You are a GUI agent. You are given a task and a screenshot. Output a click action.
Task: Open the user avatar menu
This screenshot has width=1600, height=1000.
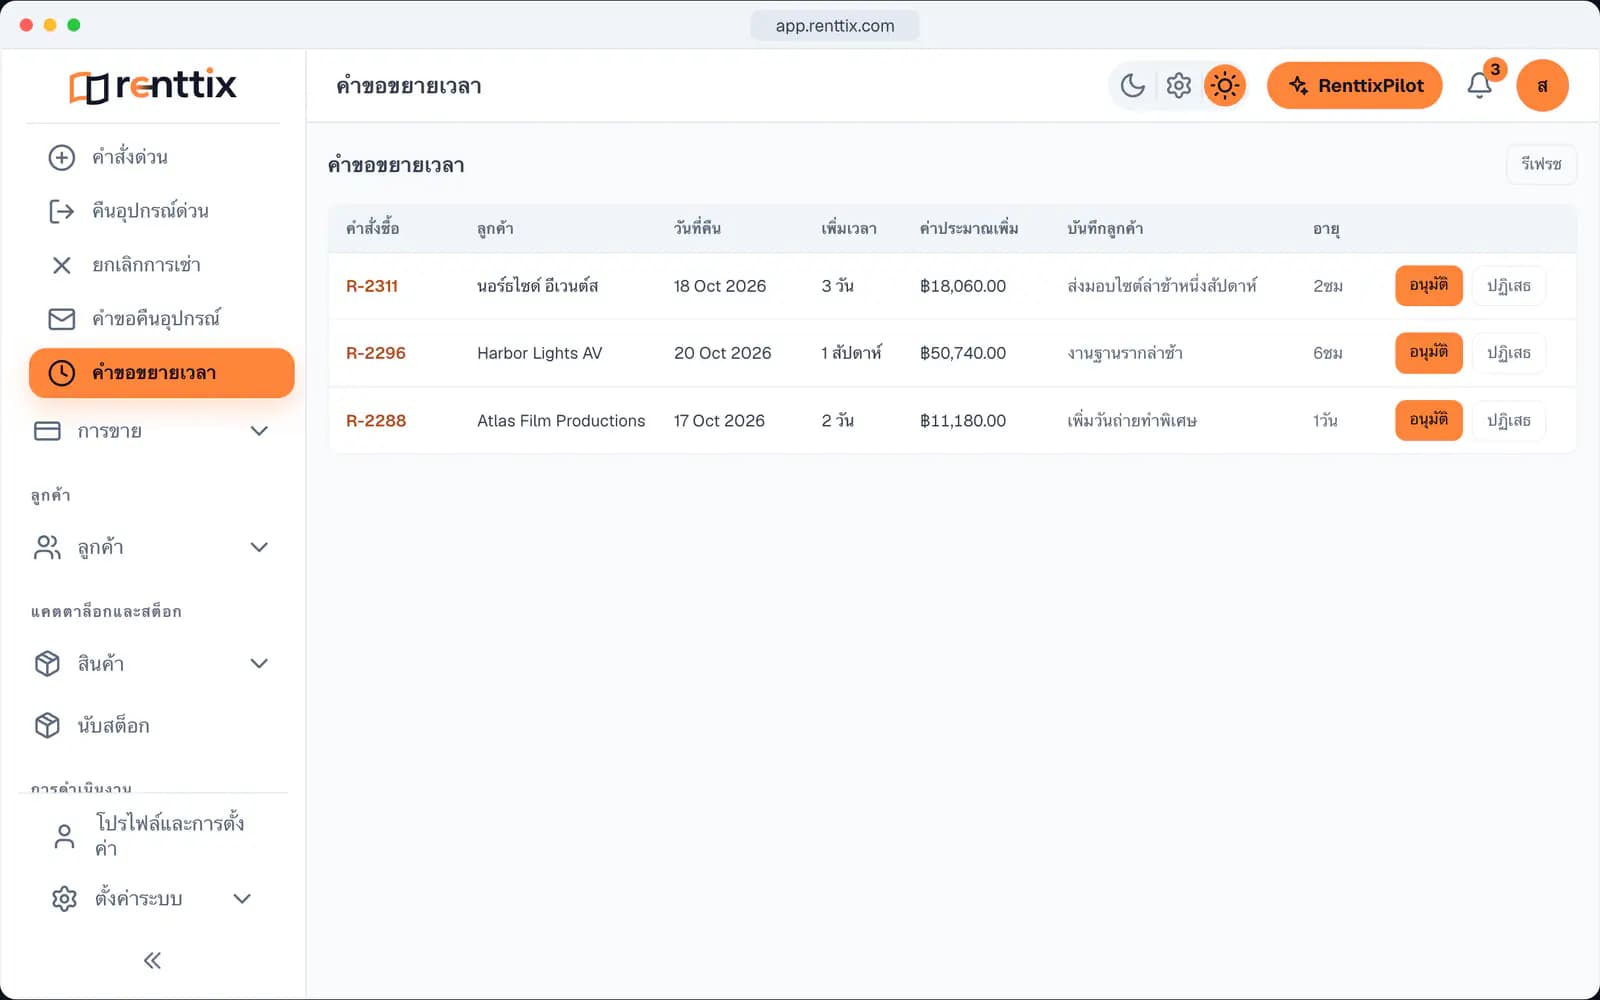tap(1542, 86)
